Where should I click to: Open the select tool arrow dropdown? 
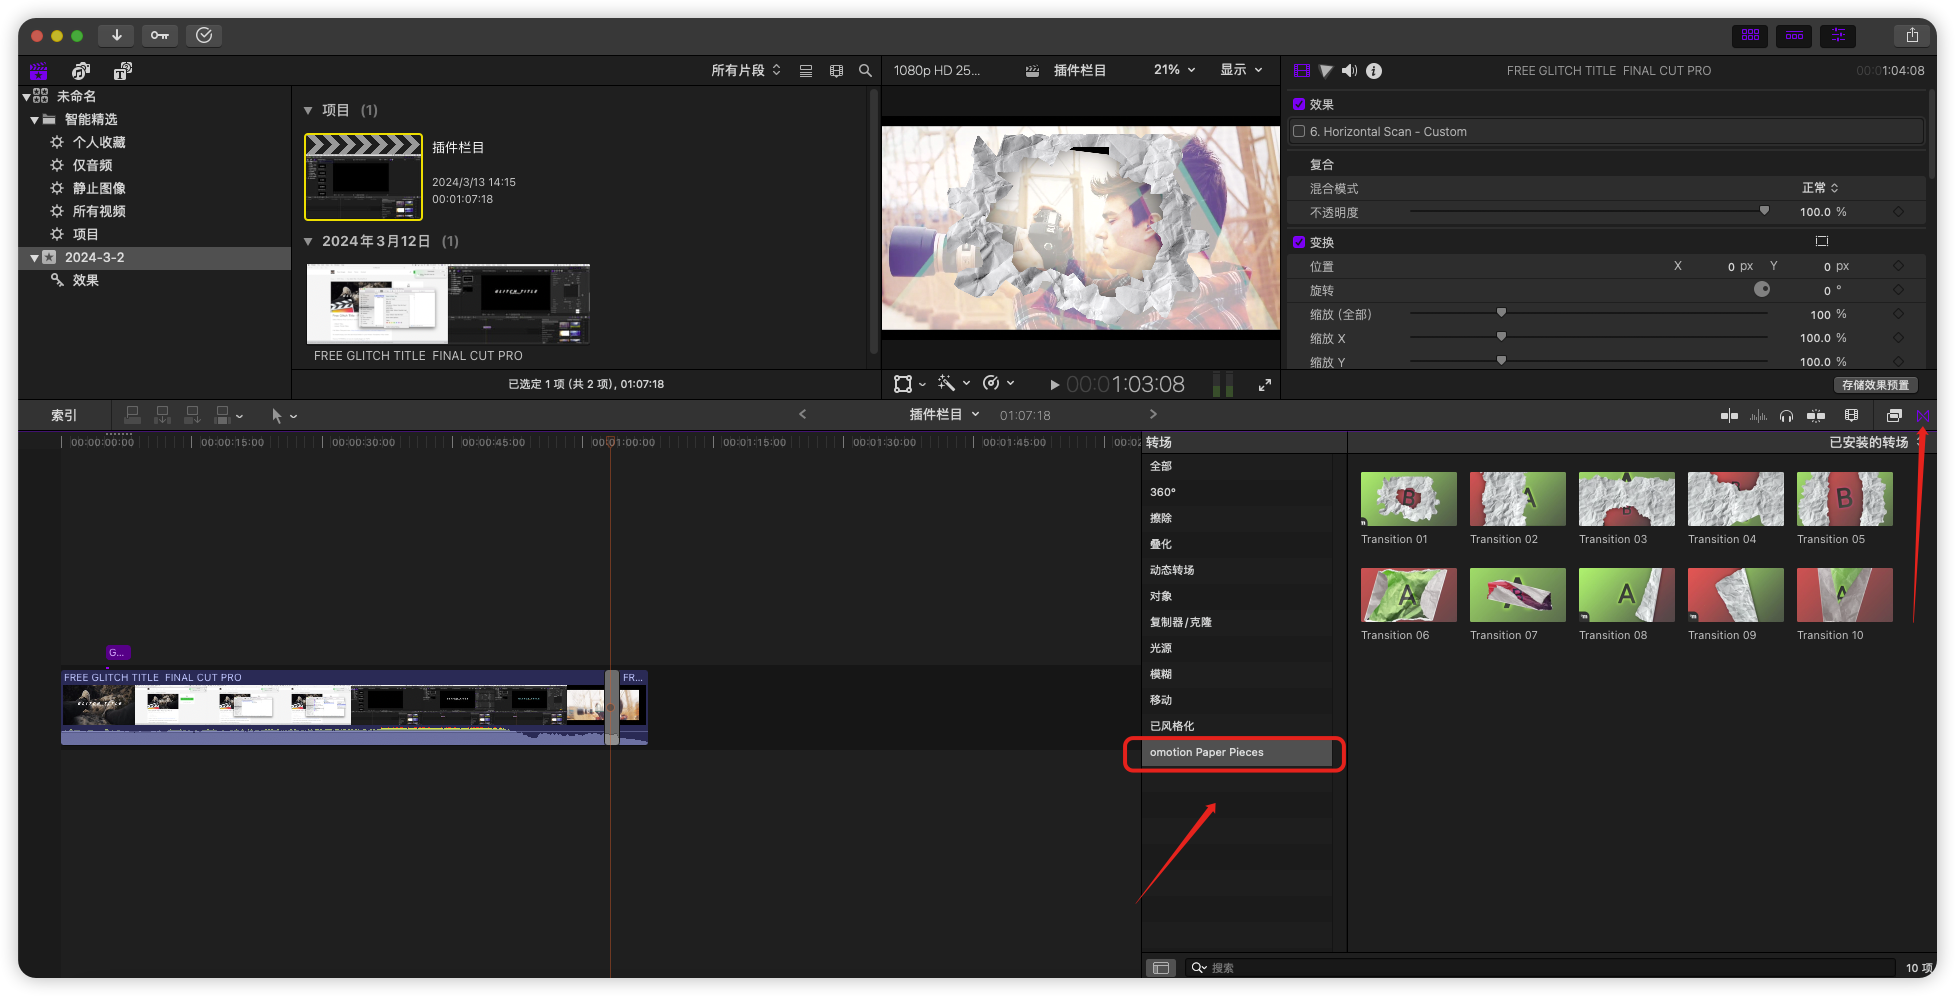tap(284, 415)
